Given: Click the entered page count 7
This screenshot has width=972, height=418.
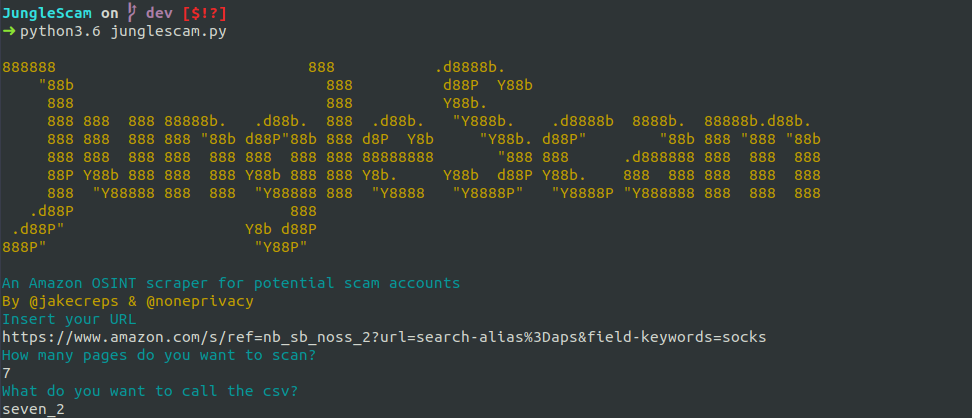Looking at the screenshot, I should point(7,373).
